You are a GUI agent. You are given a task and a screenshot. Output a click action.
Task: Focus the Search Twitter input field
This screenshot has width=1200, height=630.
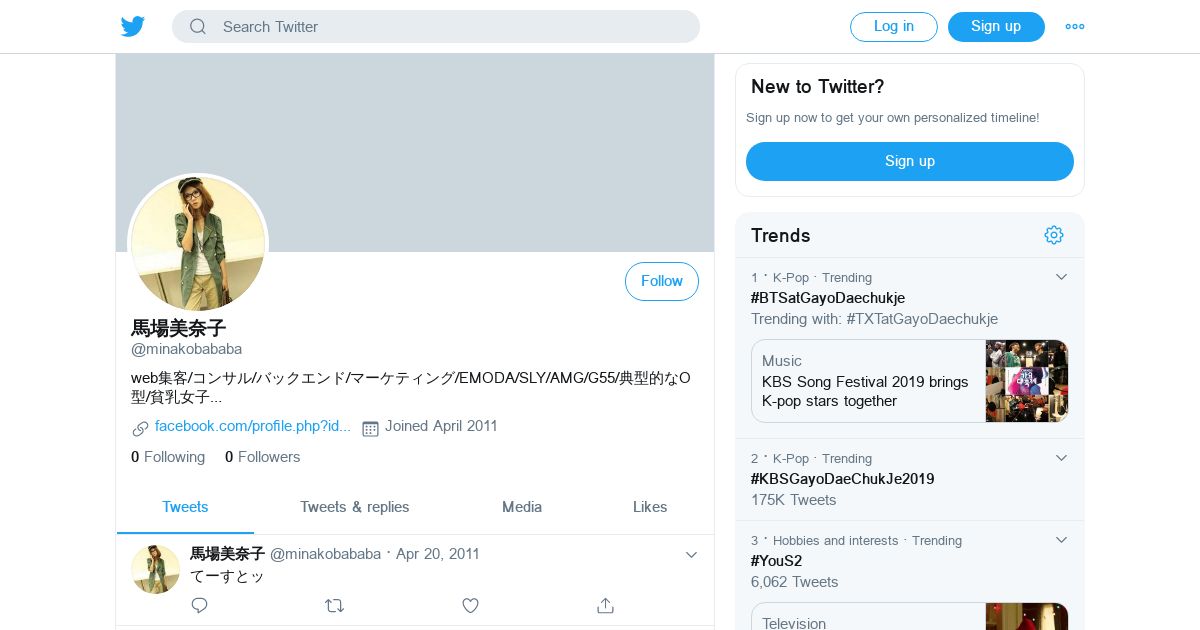(450, 27)
